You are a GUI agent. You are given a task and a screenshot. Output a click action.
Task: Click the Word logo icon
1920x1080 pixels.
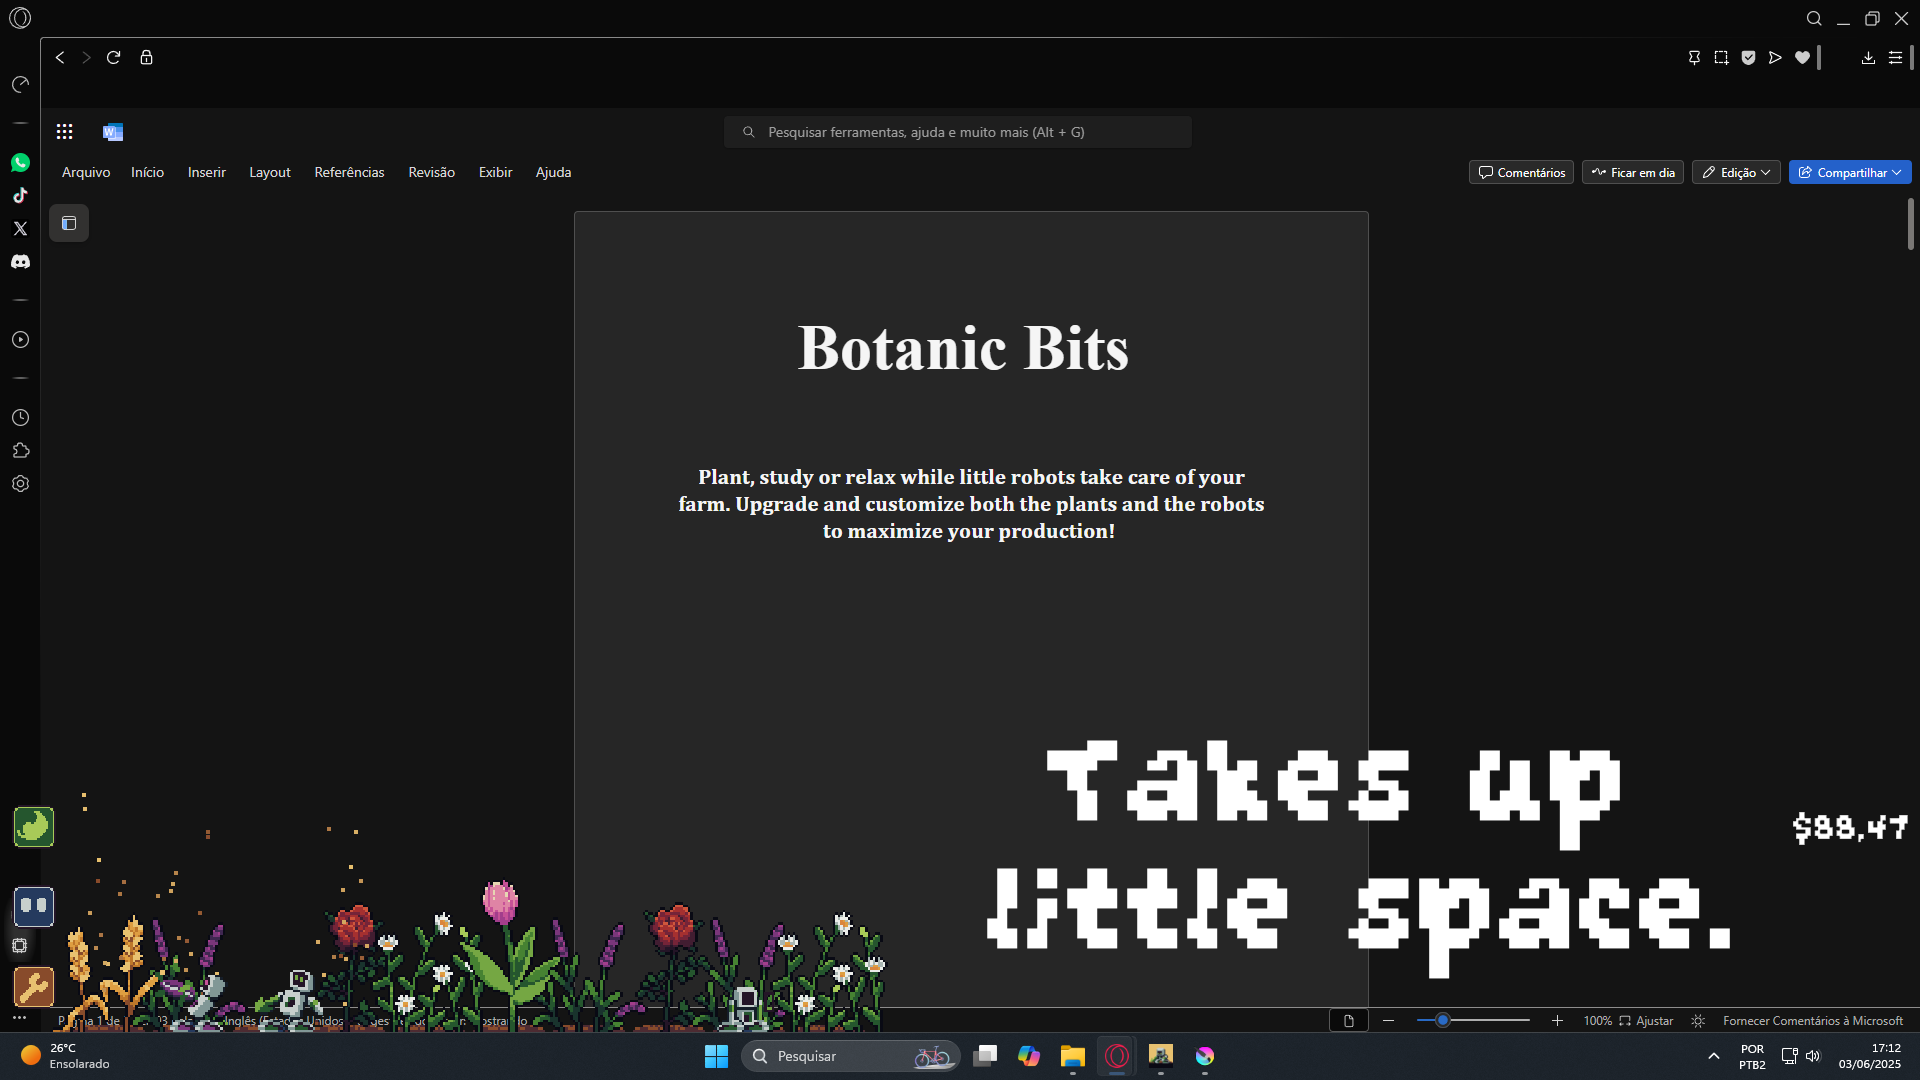coord(113,132)
